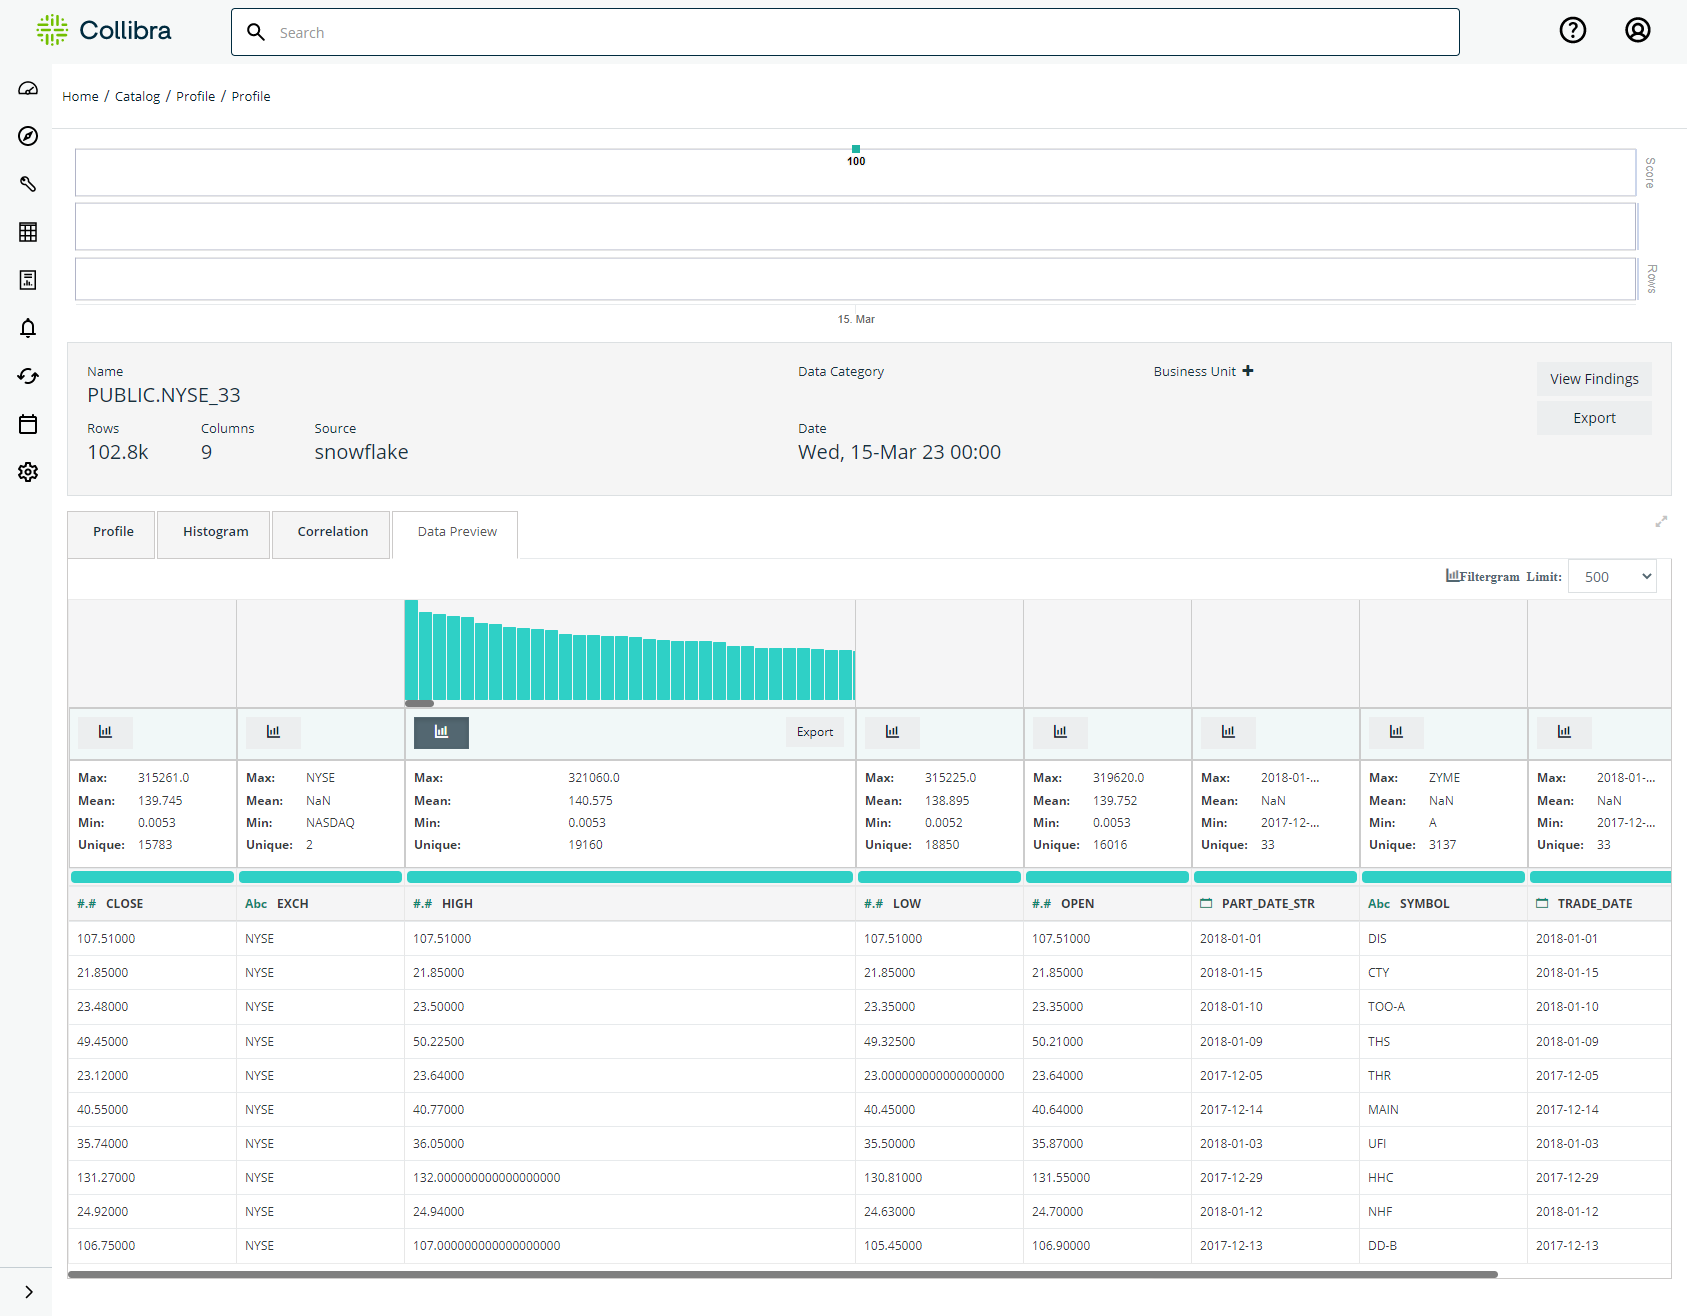The image size is (1687, 1316).
Task: Open the help question mark icon
Action: point(1573,31)
